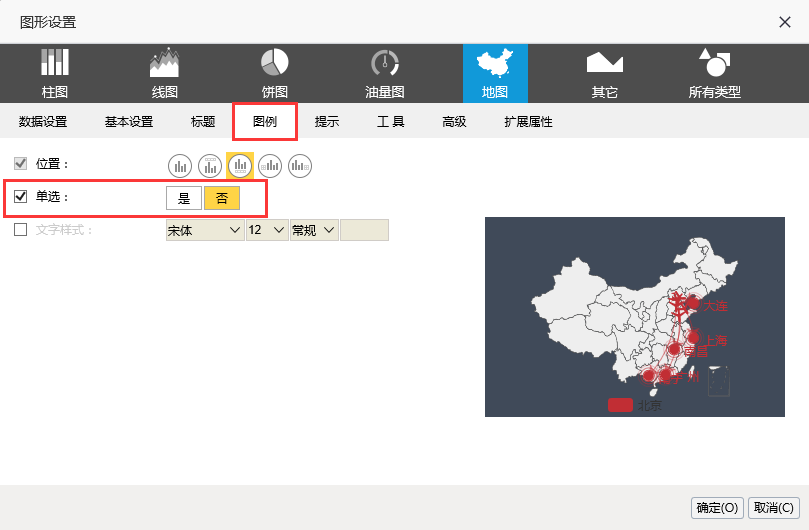Uncheck the 单选 checkbox
This screenshot has height=530, width=809.
pos(20,197)
